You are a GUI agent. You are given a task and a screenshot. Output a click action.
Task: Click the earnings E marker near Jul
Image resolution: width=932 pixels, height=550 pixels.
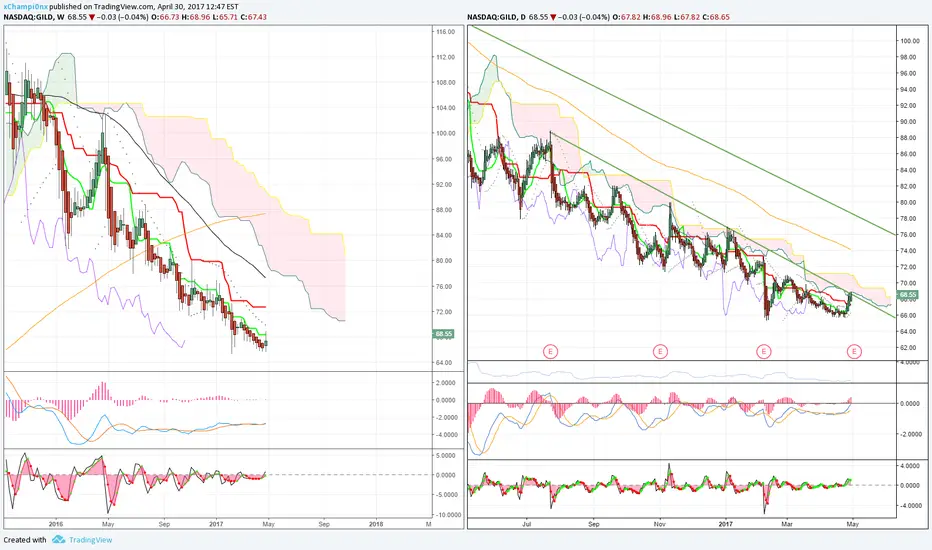550,351
